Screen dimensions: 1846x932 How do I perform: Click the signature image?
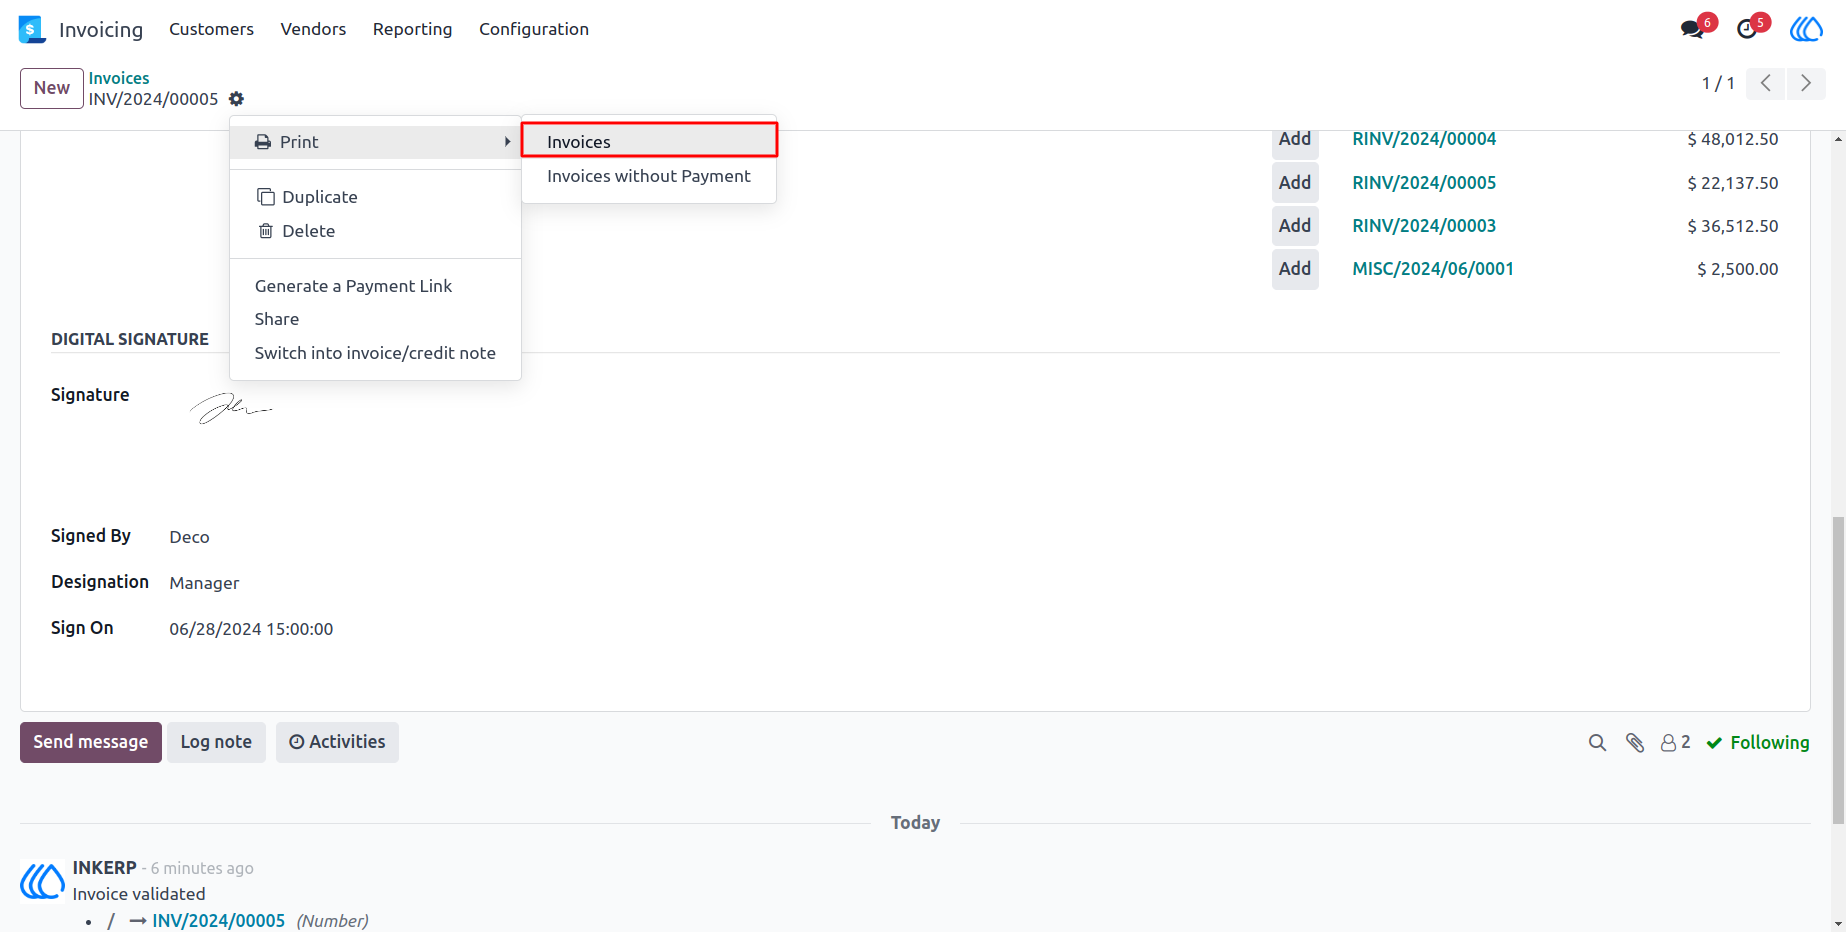(x=231, y=408)
